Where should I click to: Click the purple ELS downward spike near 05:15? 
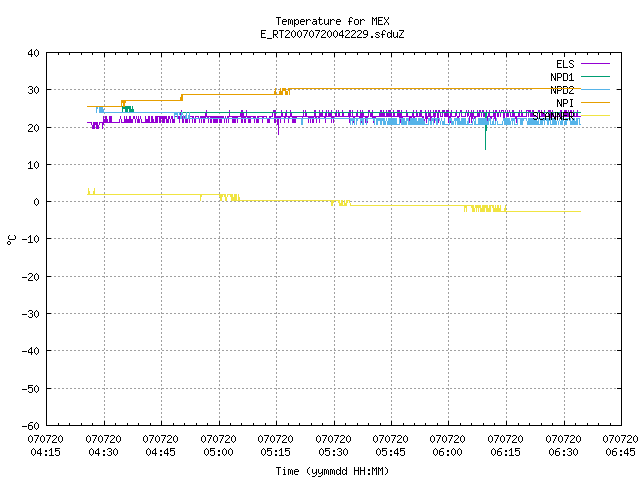point(278,127)
